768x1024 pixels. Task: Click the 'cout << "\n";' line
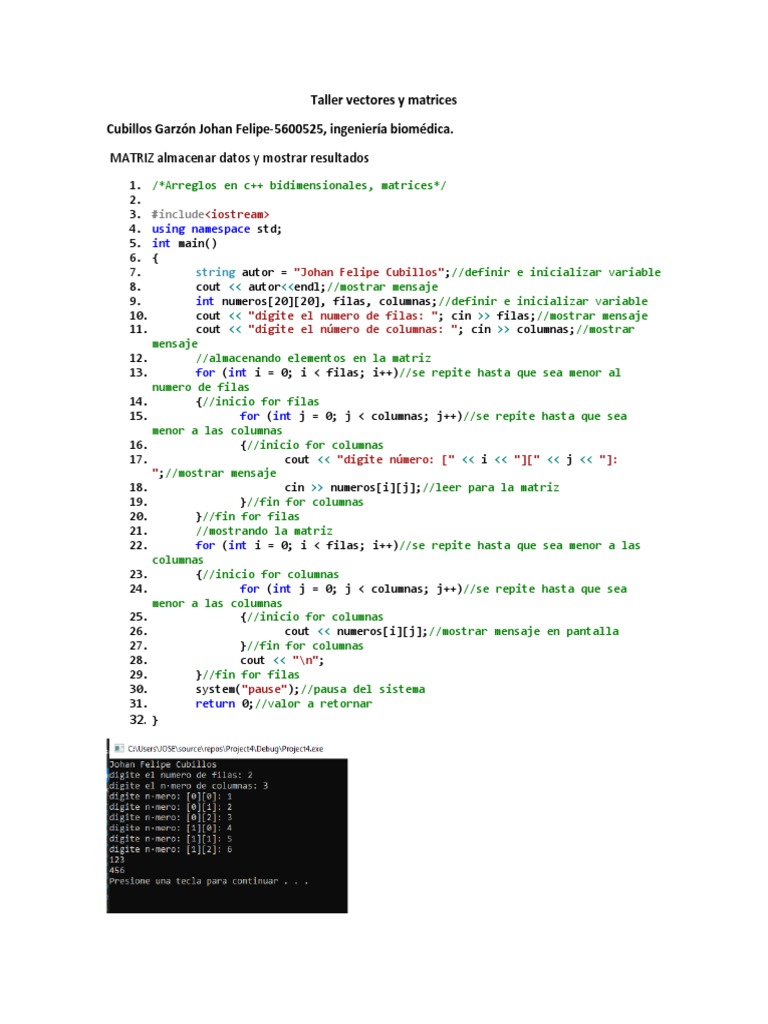coord(281,660)
